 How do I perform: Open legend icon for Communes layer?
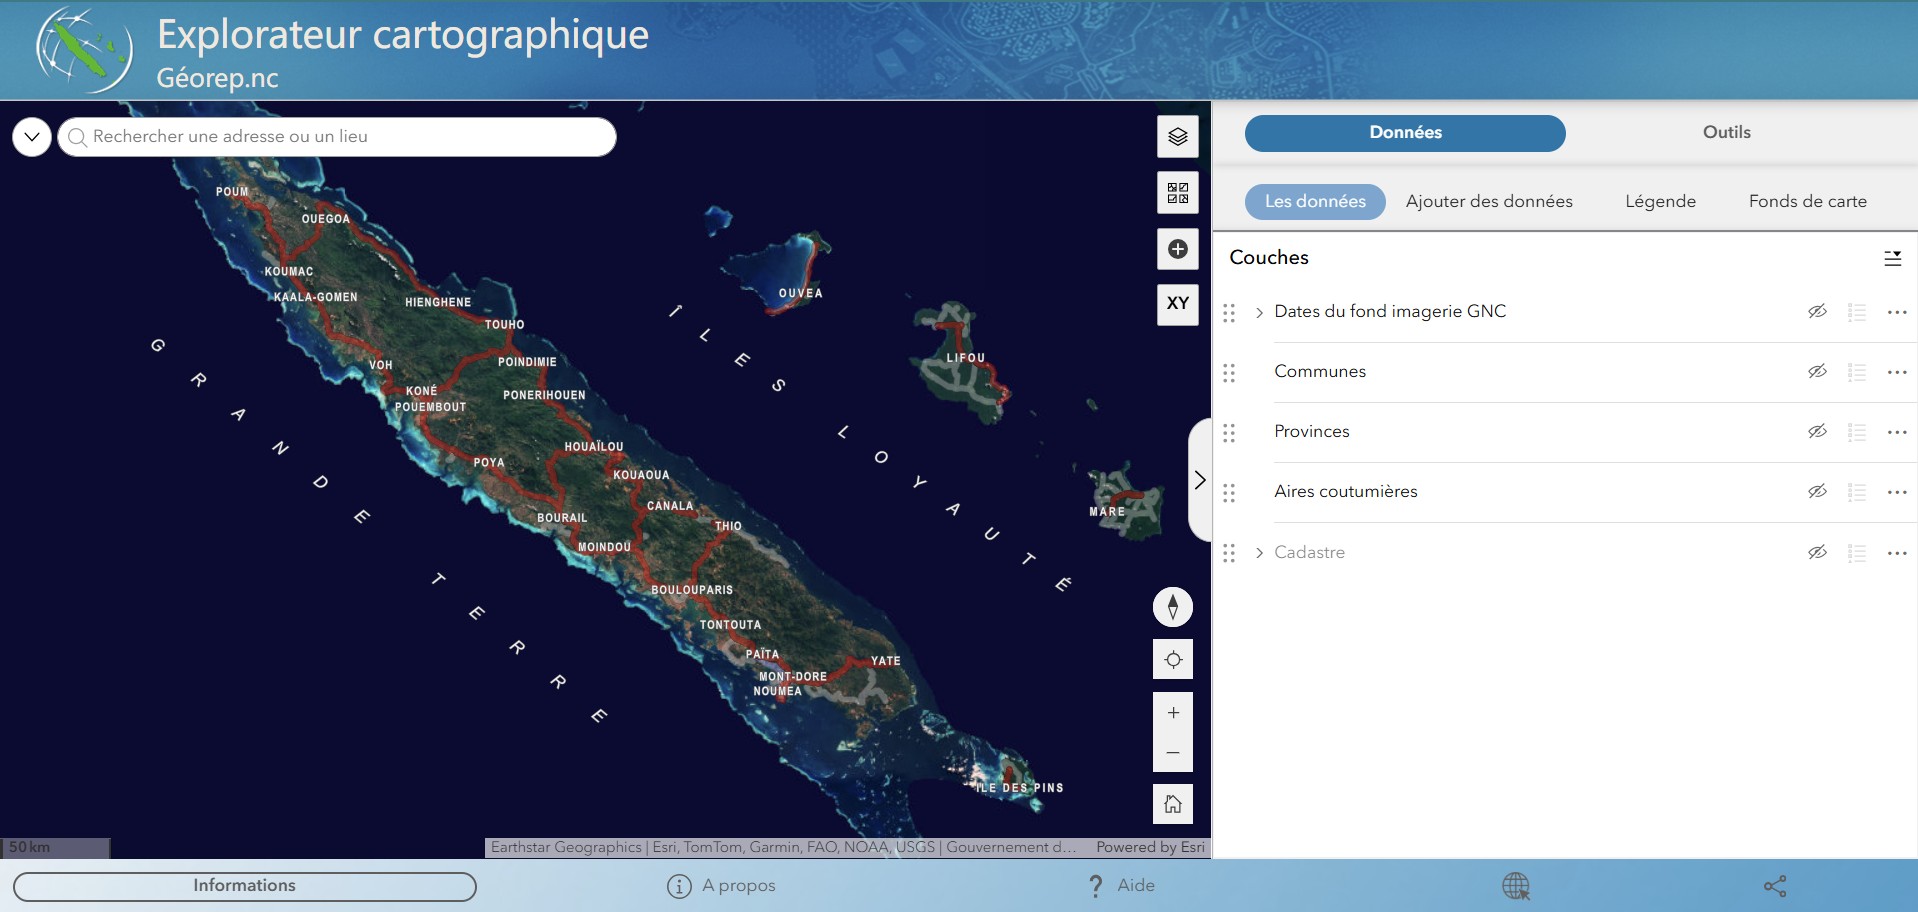click(1857, 372)
